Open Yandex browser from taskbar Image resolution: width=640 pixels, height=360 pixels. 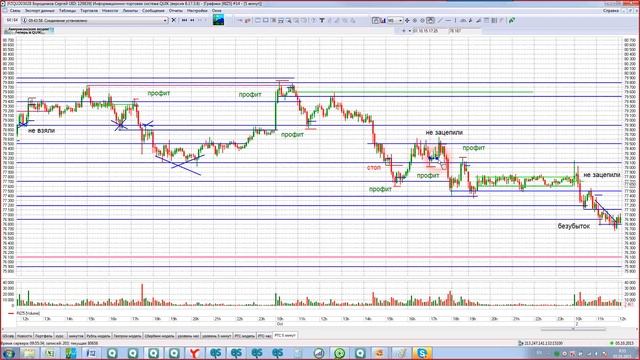pos(195,353)
